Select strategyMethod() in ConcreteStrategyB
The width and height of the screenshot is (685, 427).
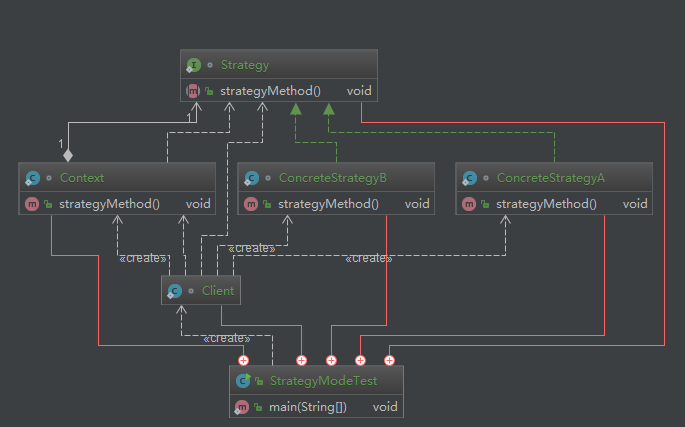328,204
